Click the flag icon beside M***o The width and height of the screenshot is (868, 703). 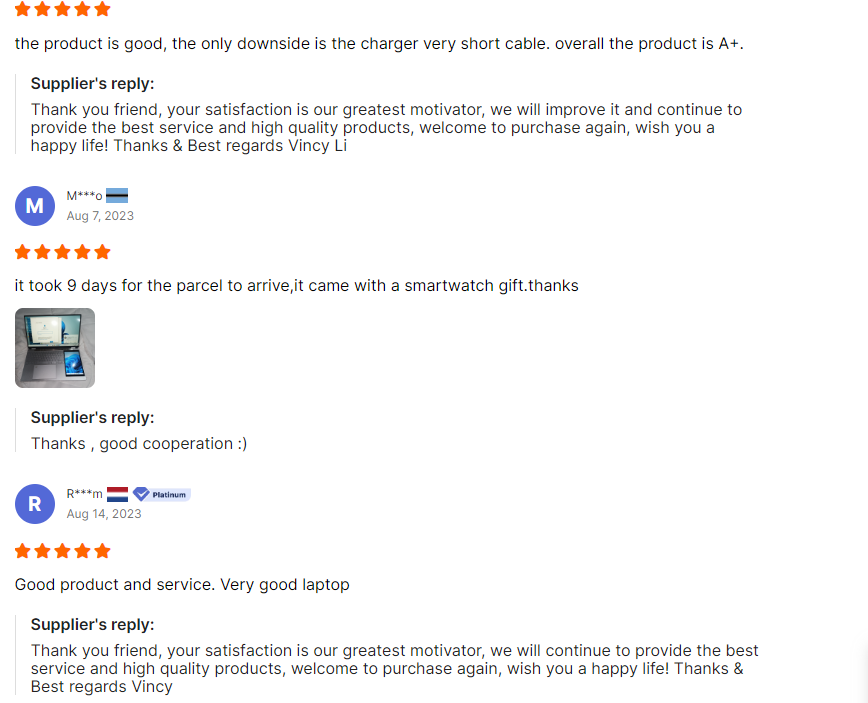click(117, 196)
